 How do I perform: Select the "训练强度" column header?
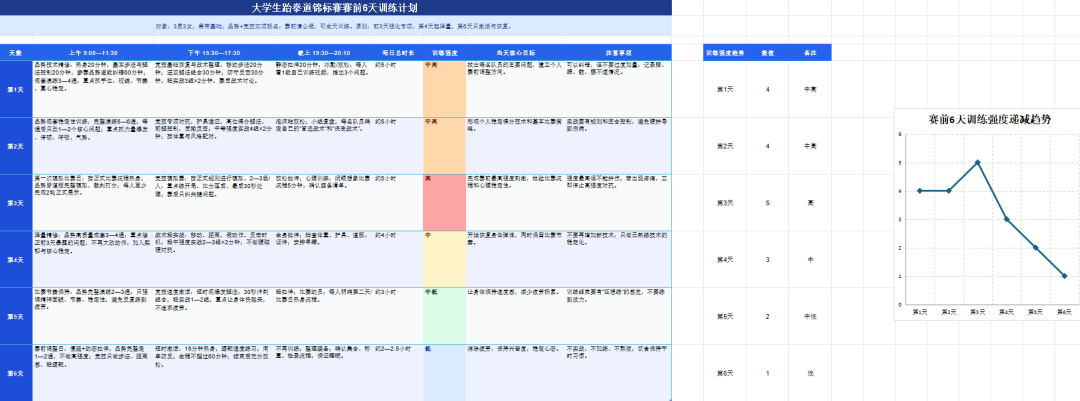444,52
